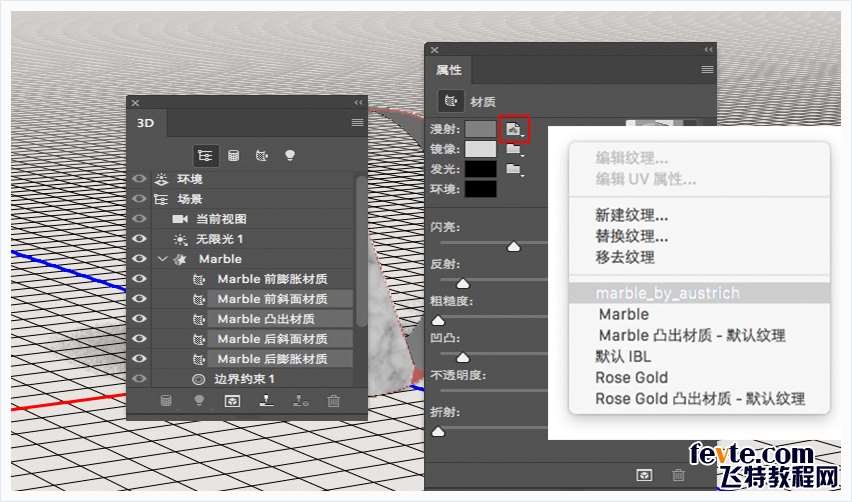This screenshot has height=502, width=852.
Task: Click the 折射 refraction slider handle
Action: [438, 432]
